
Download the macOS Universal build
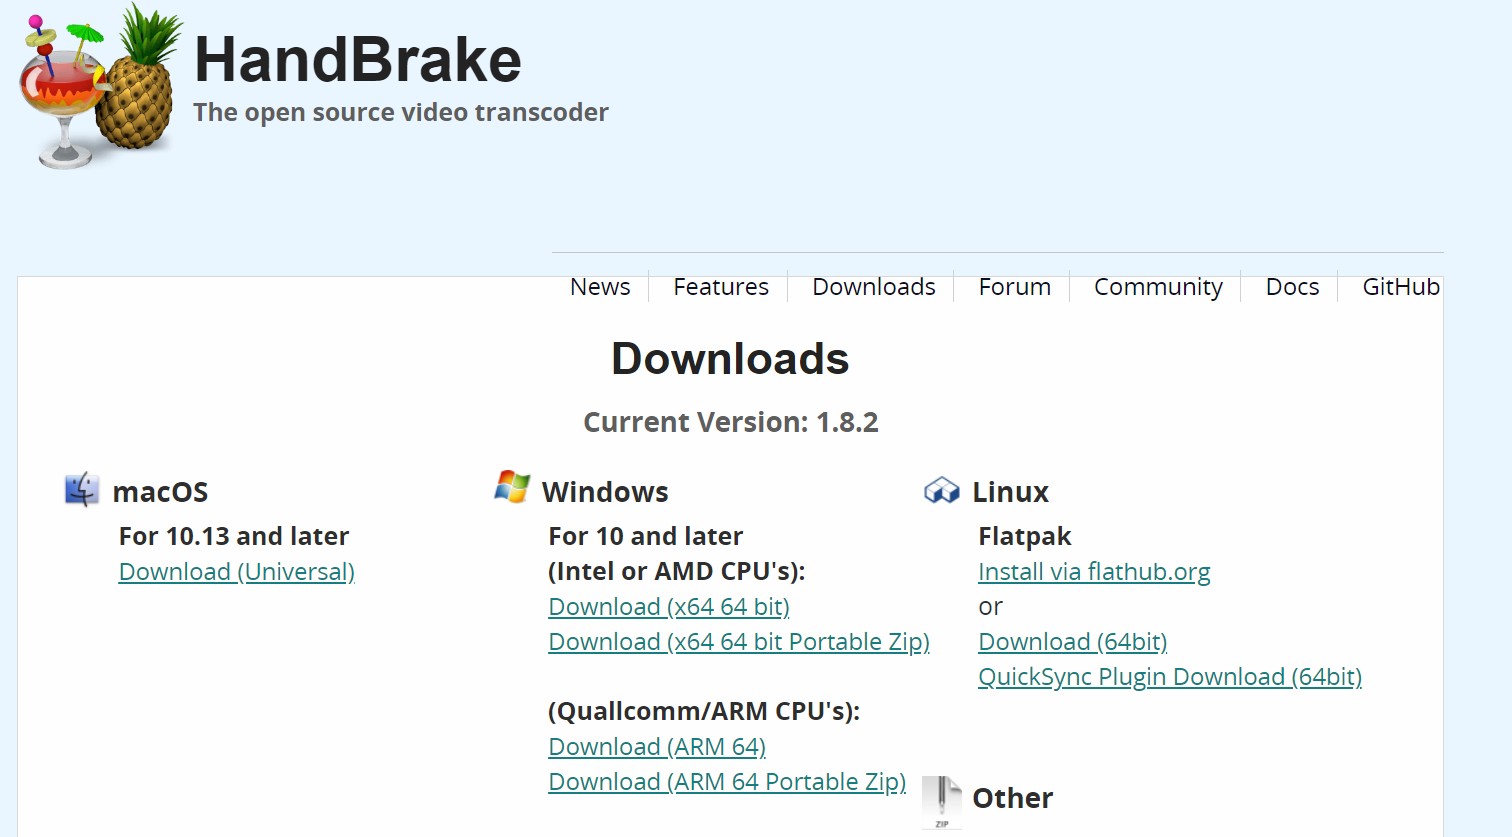coord(237,572)
